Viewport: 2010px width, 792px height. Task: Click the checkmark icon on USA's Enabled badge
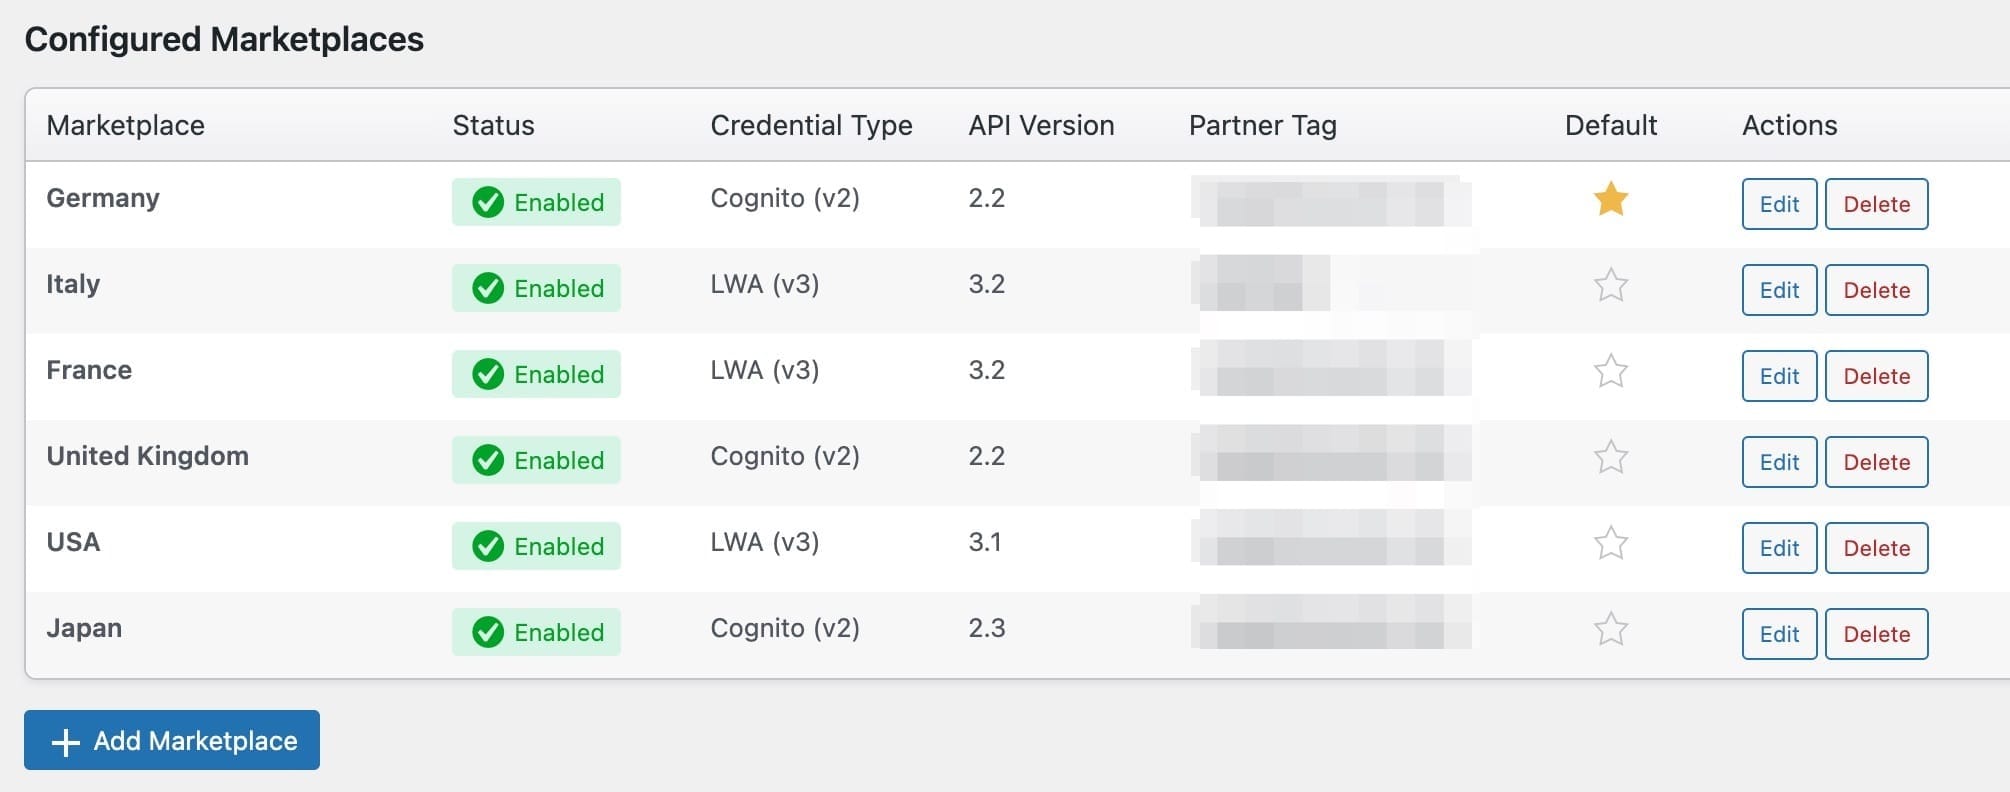[487, 546]
